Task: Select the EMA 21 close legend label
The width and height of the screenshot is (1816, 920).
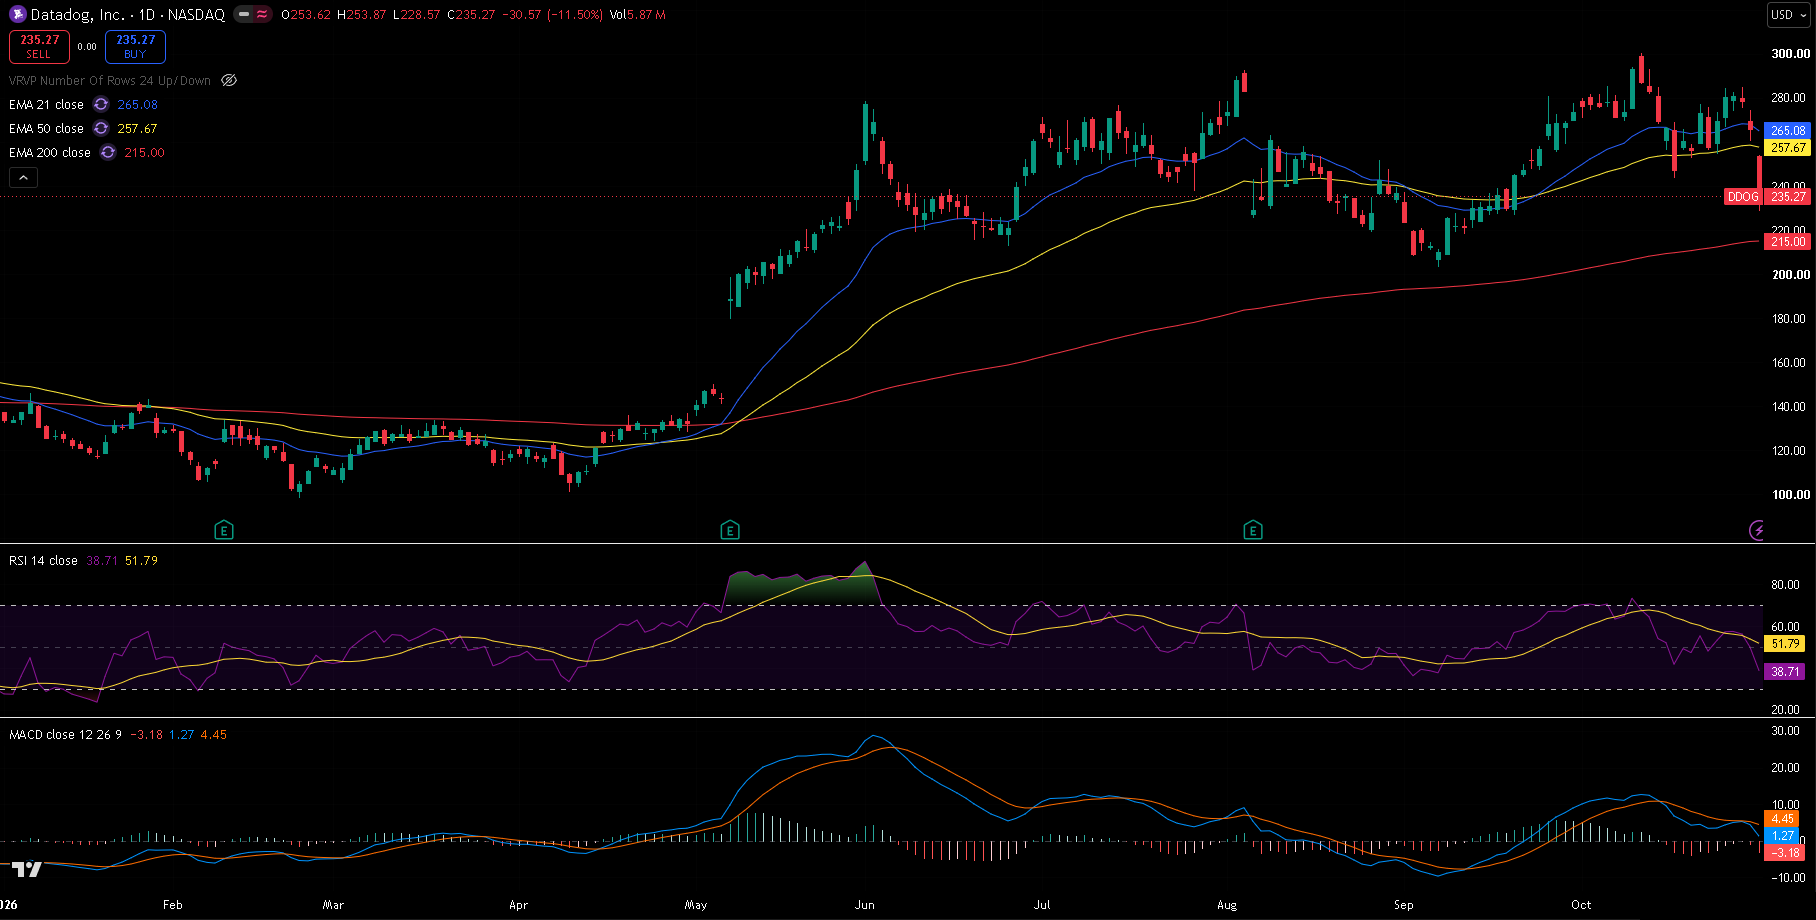Action: click(x=46, y=104)
